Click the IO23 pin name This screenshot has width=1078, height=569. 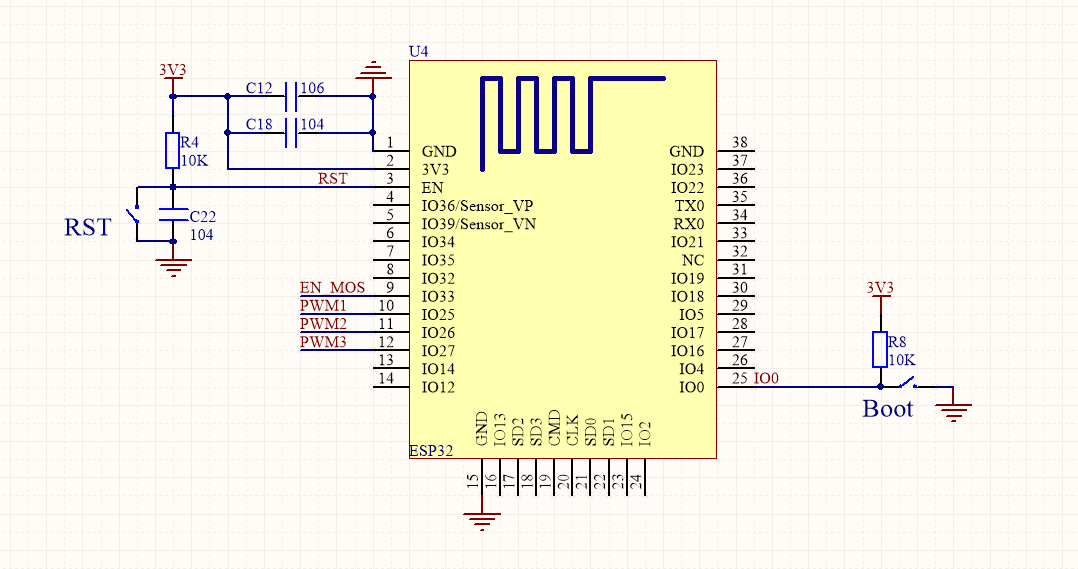688,169
